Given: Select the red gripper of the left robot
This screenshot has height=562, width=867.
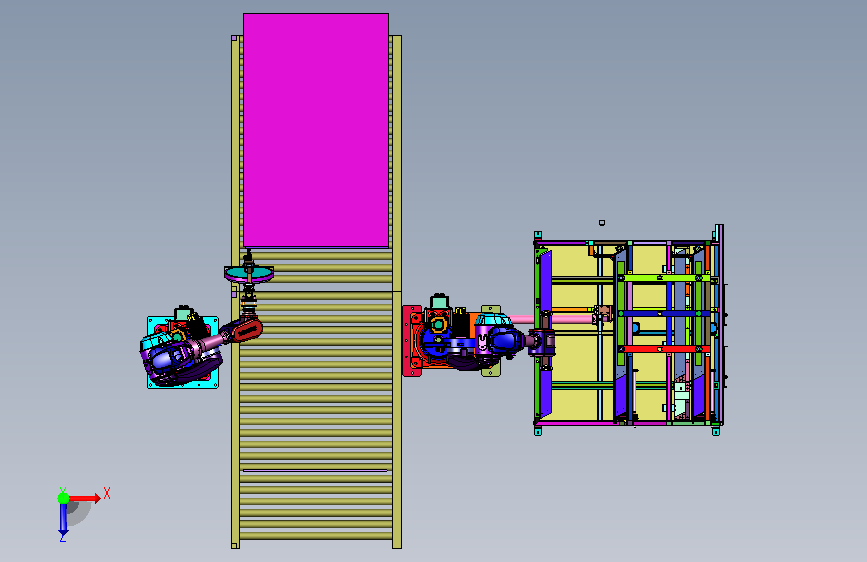Looking at the screenshot, I should [247, 330].
